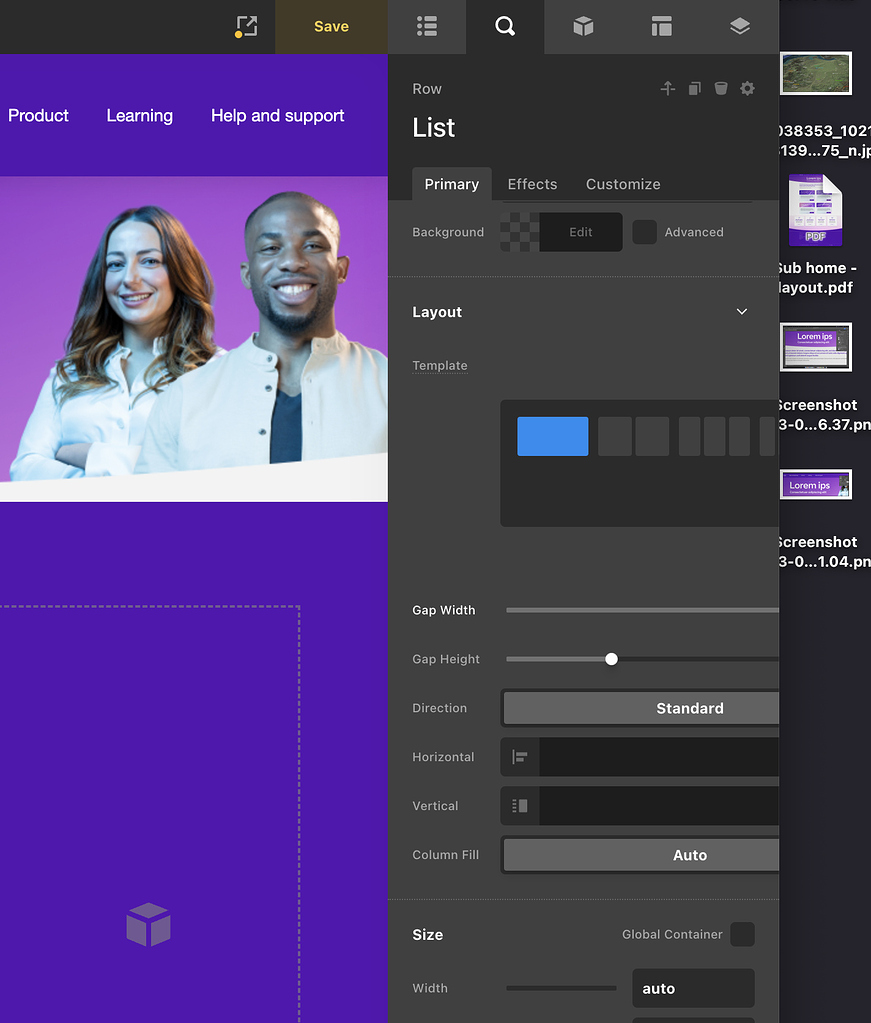Edit the background color
This screenshot has height=1023, width=871.
pos(580,231)
